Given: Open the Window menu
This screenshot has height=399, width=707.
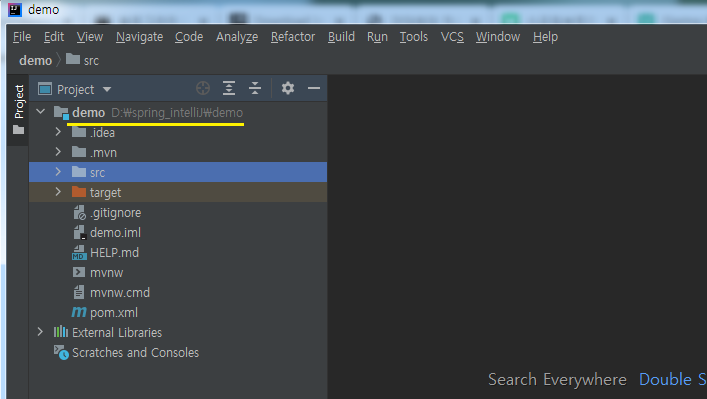Looking at the screenshot, I should 498,37.
